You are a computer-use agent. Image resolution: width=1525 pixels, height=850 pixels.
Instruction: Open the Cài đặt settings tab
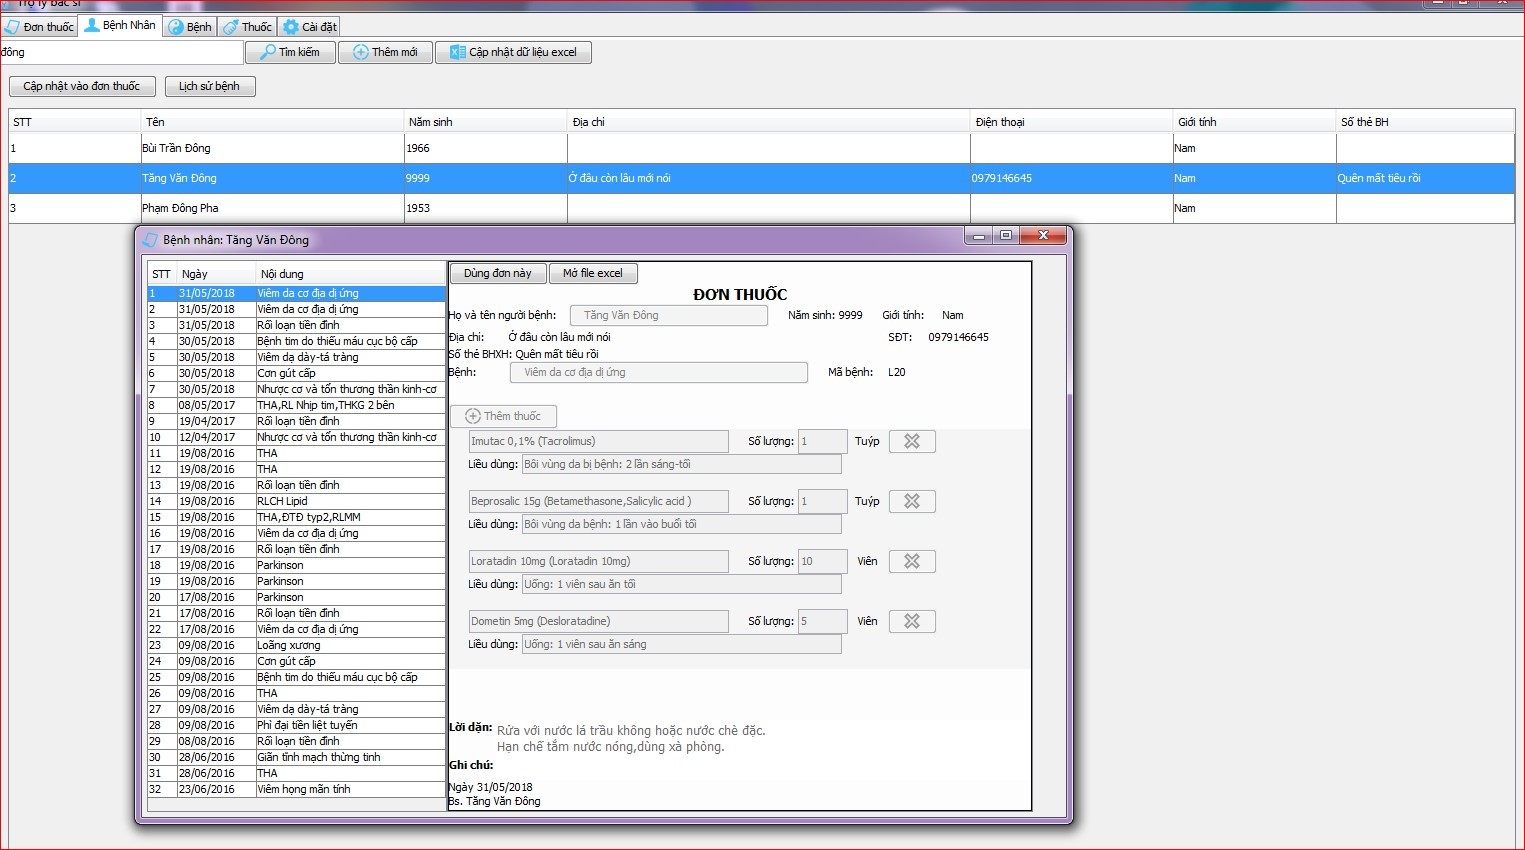point(310,27)
